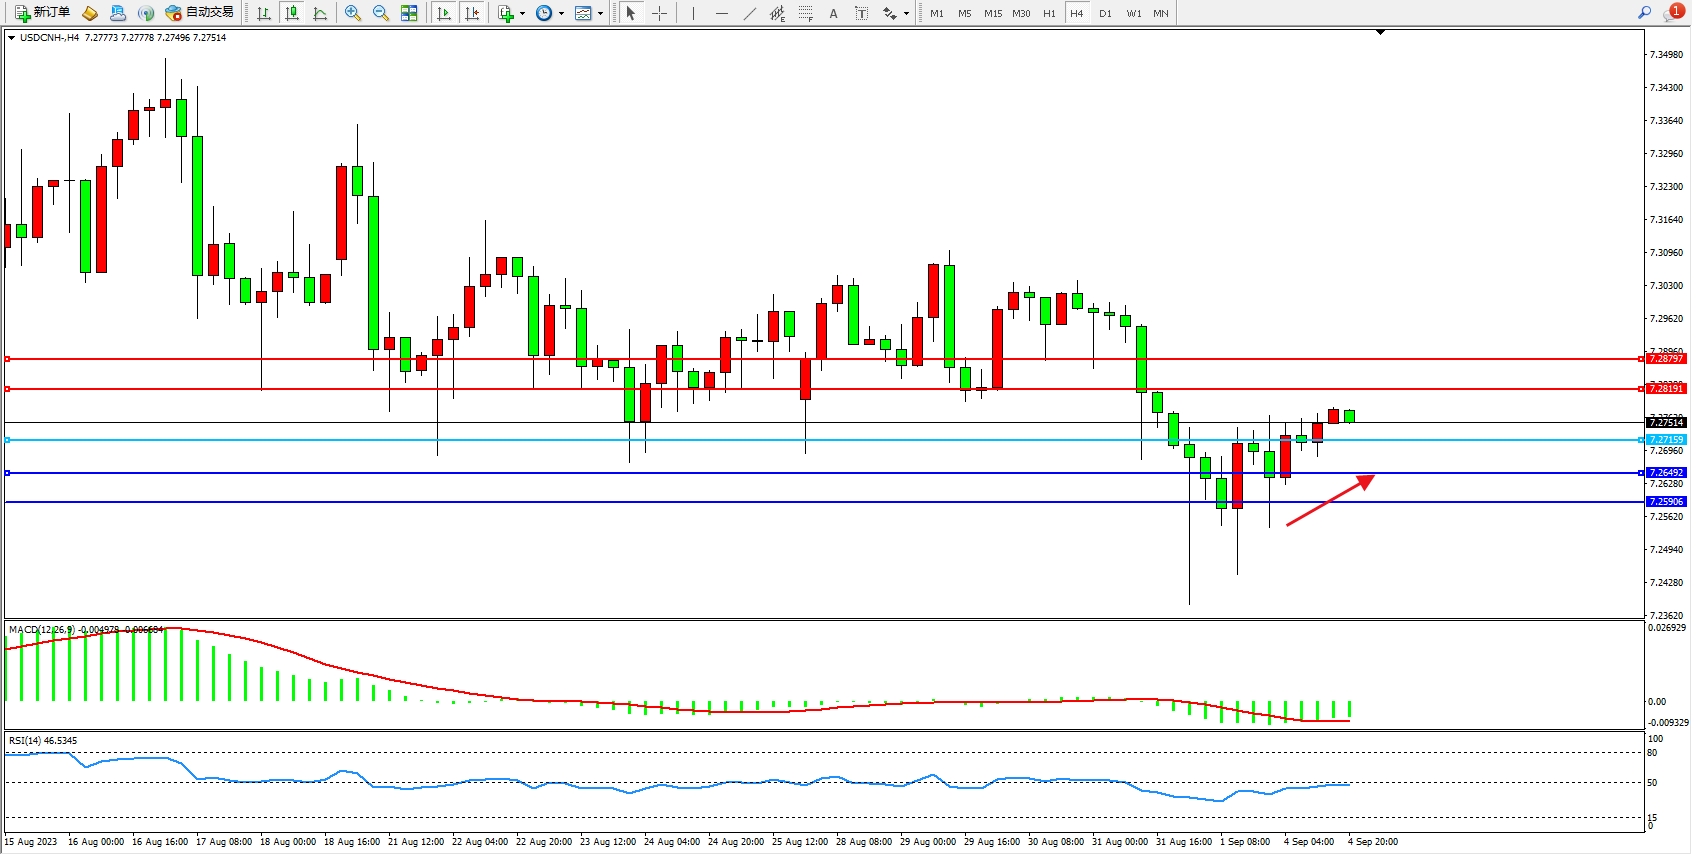This screenshot has width=1692, height=855.
Task: Switch timeframe to D1
Action: (x=1105, y=13)
